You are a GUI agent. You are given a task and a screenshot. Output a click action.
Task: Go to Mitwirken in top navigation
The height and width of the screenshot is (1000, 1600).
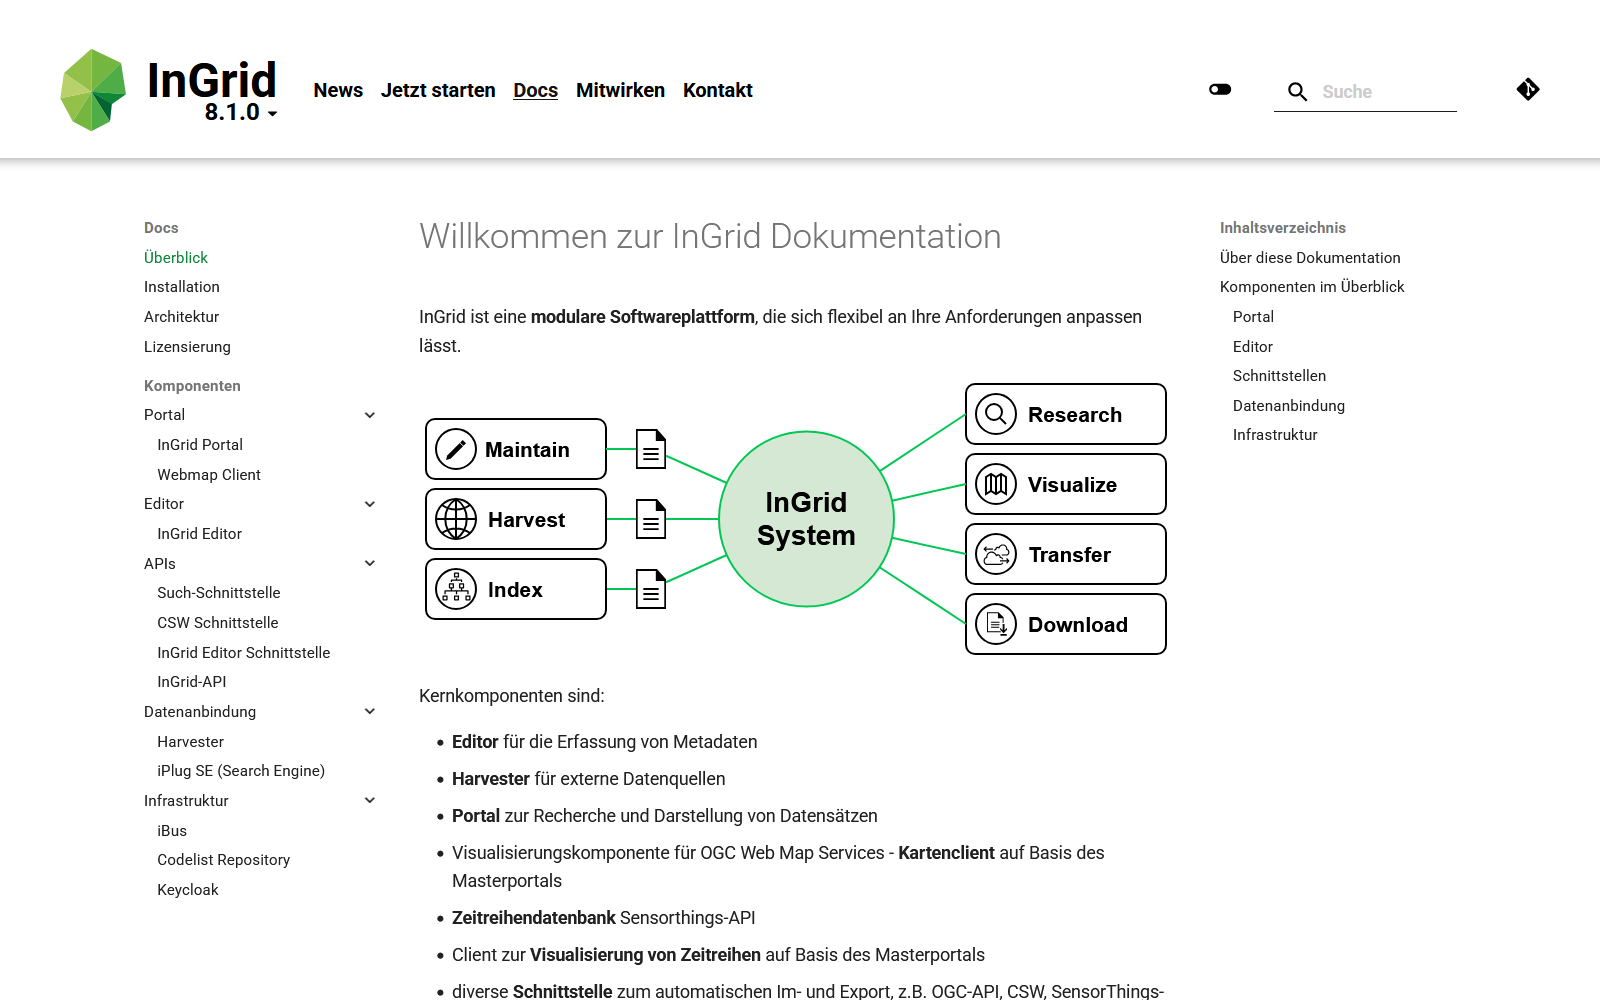tap(620, 91)
